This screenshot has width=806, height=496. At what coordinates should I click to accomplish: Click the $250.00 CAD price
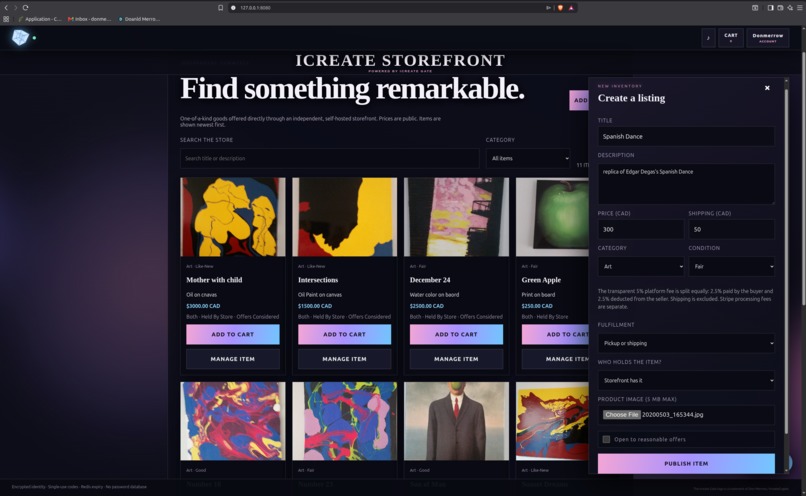click(537, 306)
